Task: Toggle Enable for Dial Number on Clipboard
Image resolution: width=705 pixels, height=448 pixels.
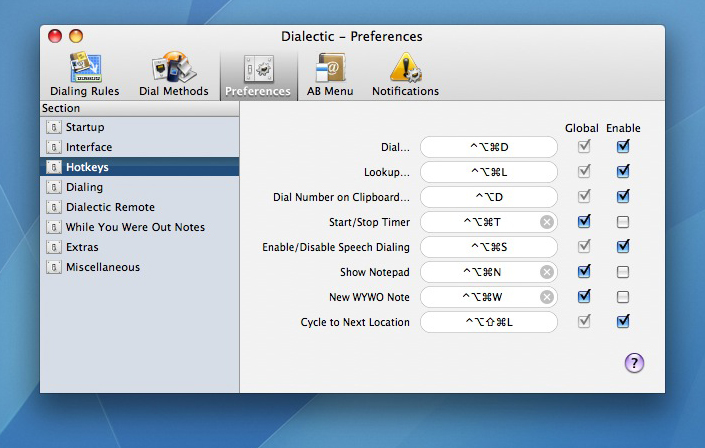Action: 623,197
